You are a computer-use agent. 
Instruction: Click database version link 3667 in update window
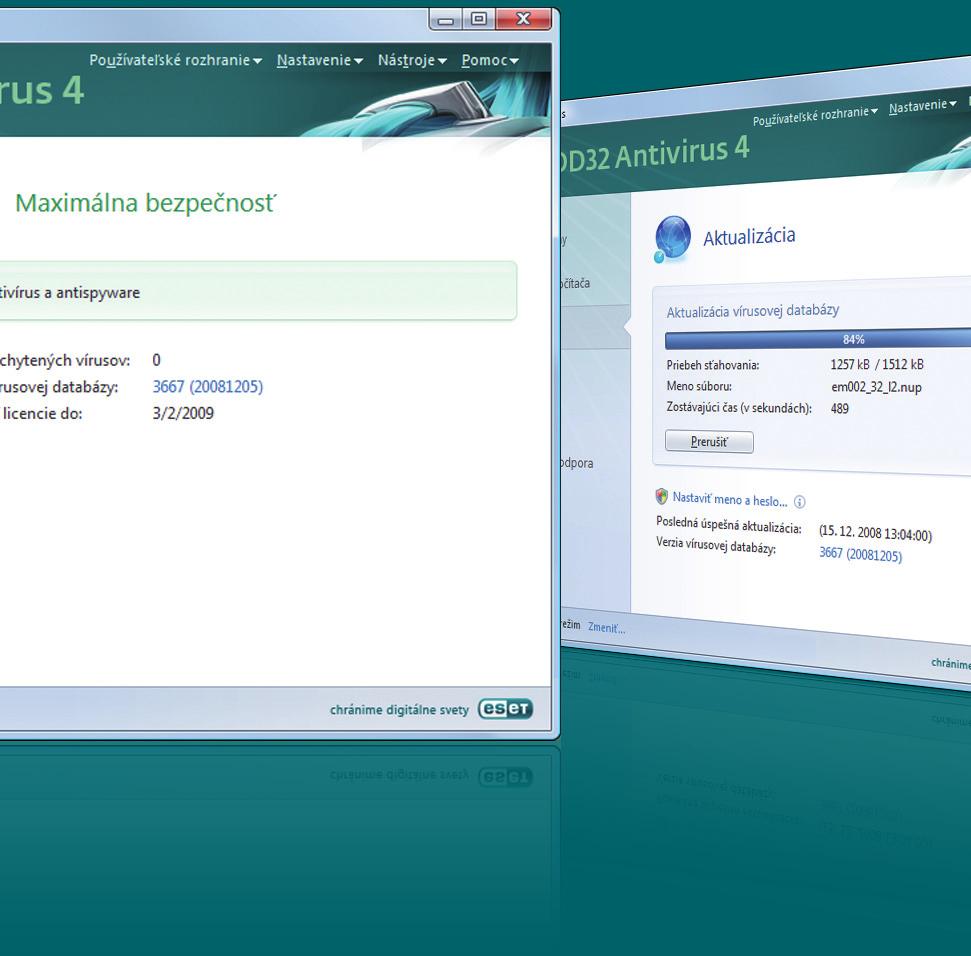tap(860, 554)
